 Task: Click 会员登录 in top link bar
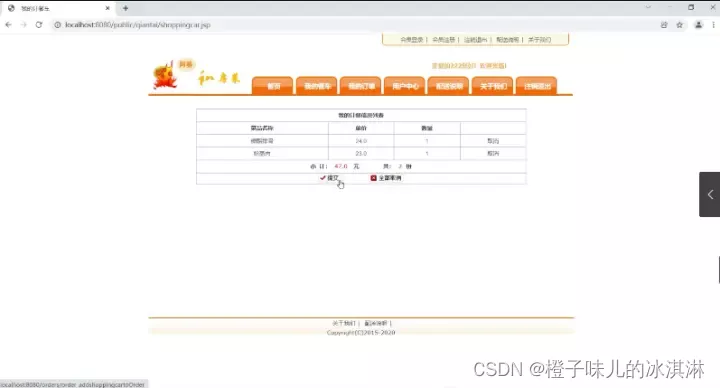[x=411, y=40]
